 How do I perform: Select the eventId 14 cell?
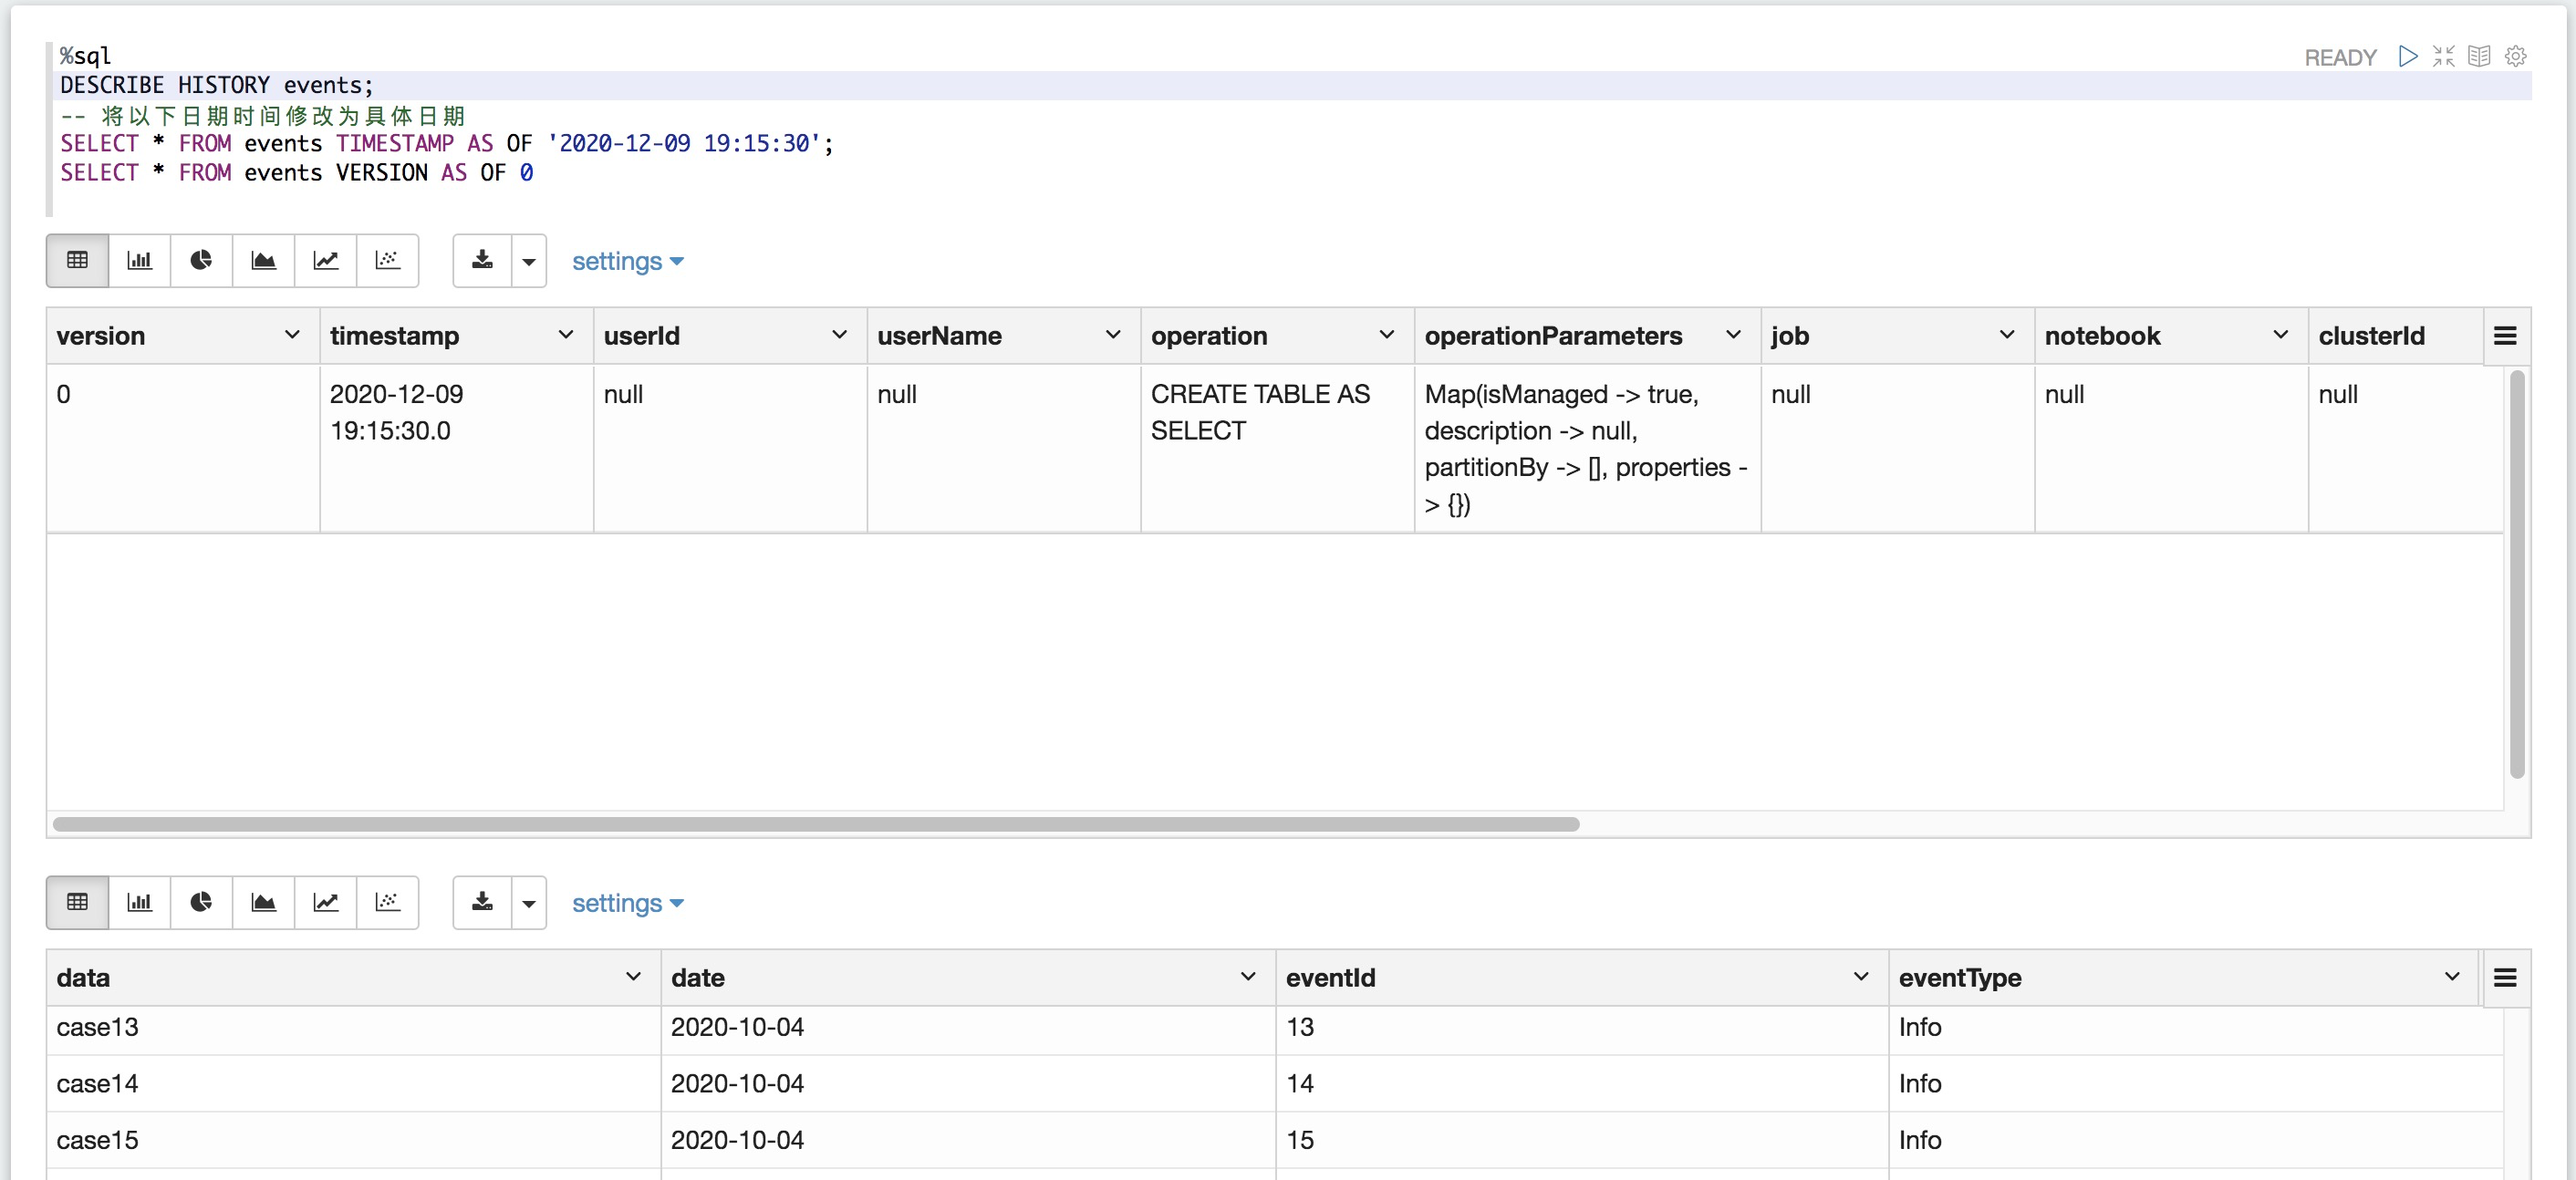click(x=1582, y=1084)
